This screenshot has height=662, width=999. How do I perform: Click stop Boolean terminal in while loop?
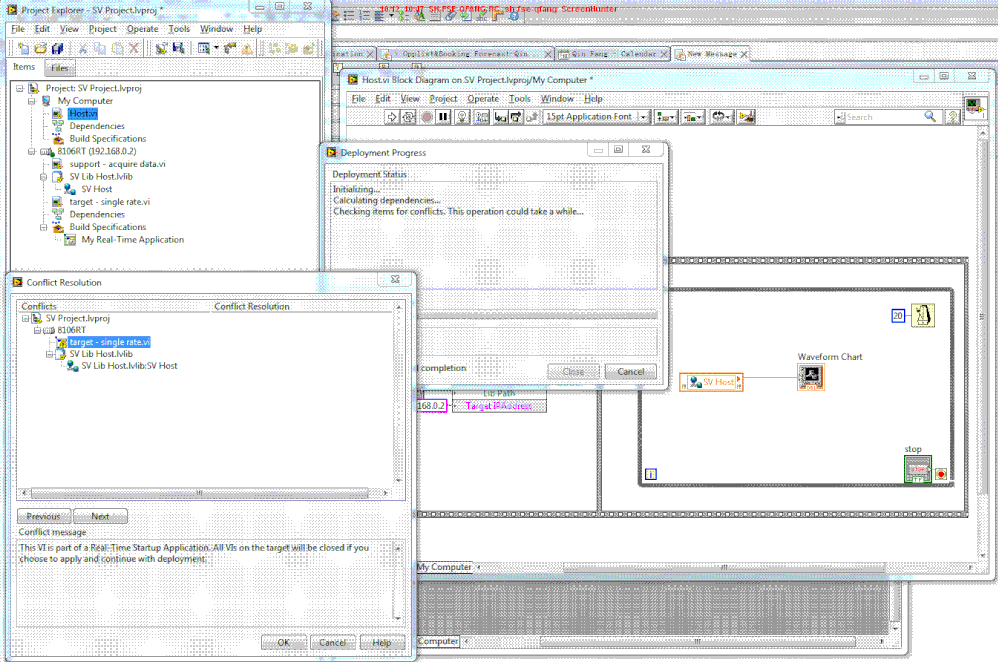(917, 469)
